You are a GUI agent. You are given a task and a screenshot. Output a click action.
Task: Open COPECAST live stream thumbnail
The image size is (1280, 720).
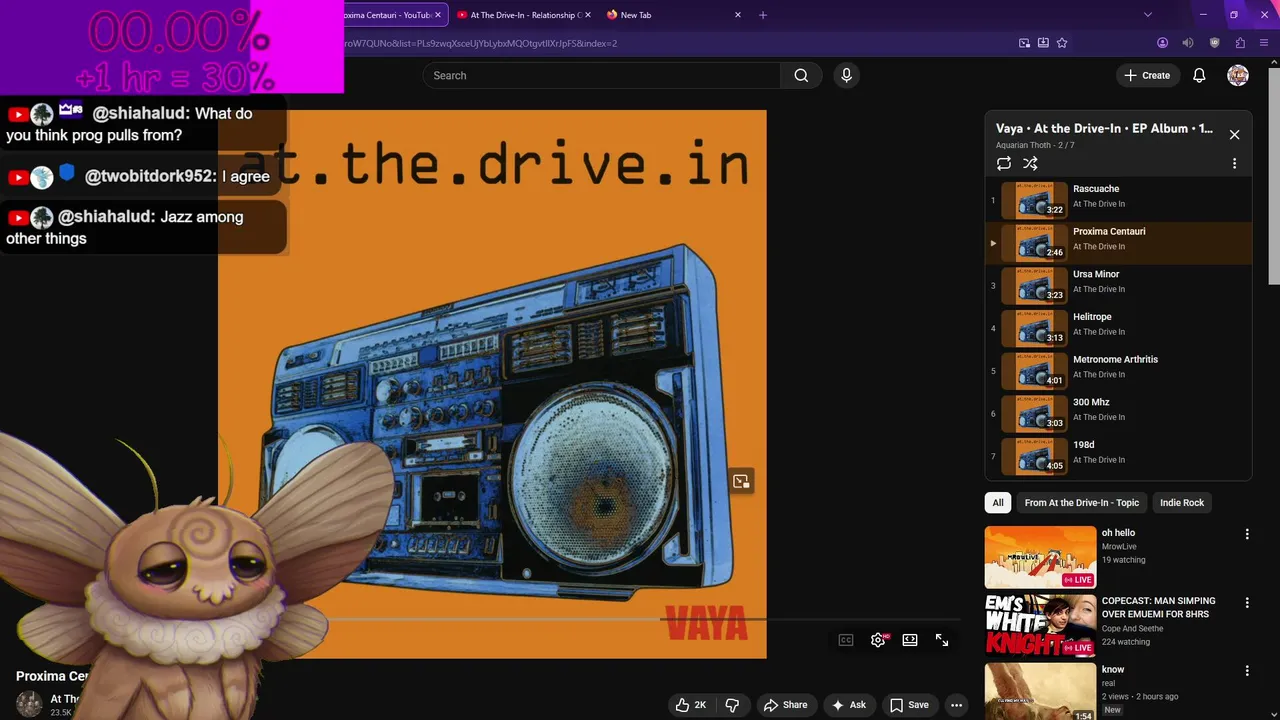click(1040, 626)
